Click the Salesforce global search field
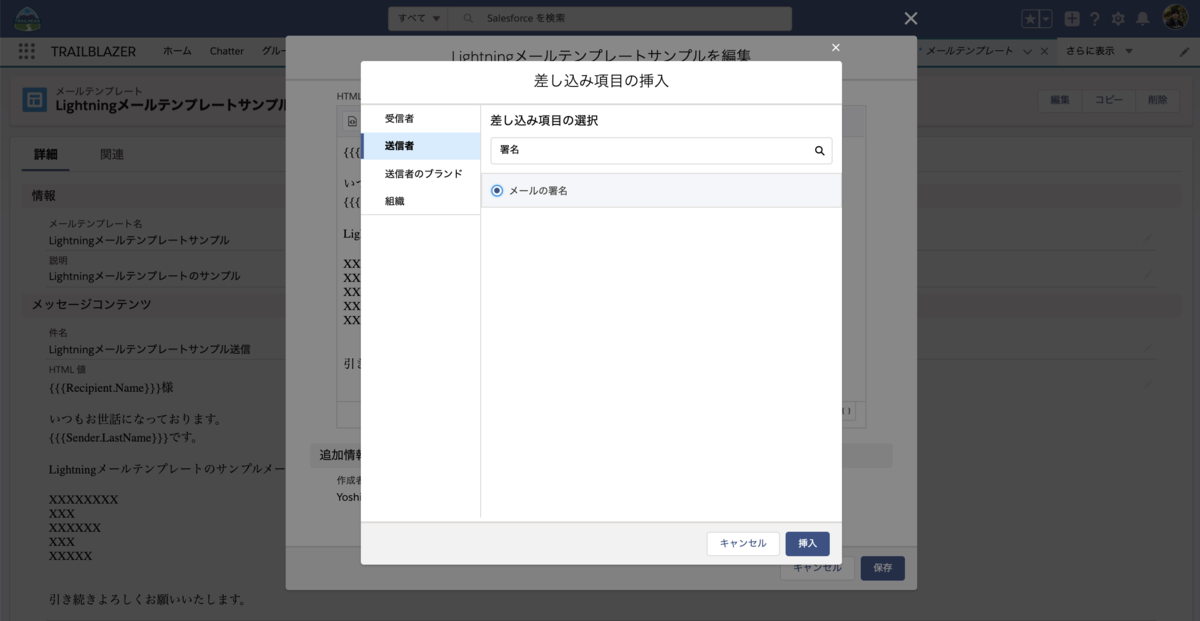Viewport: 1200px width, 621px height. (x=620, y=19)
